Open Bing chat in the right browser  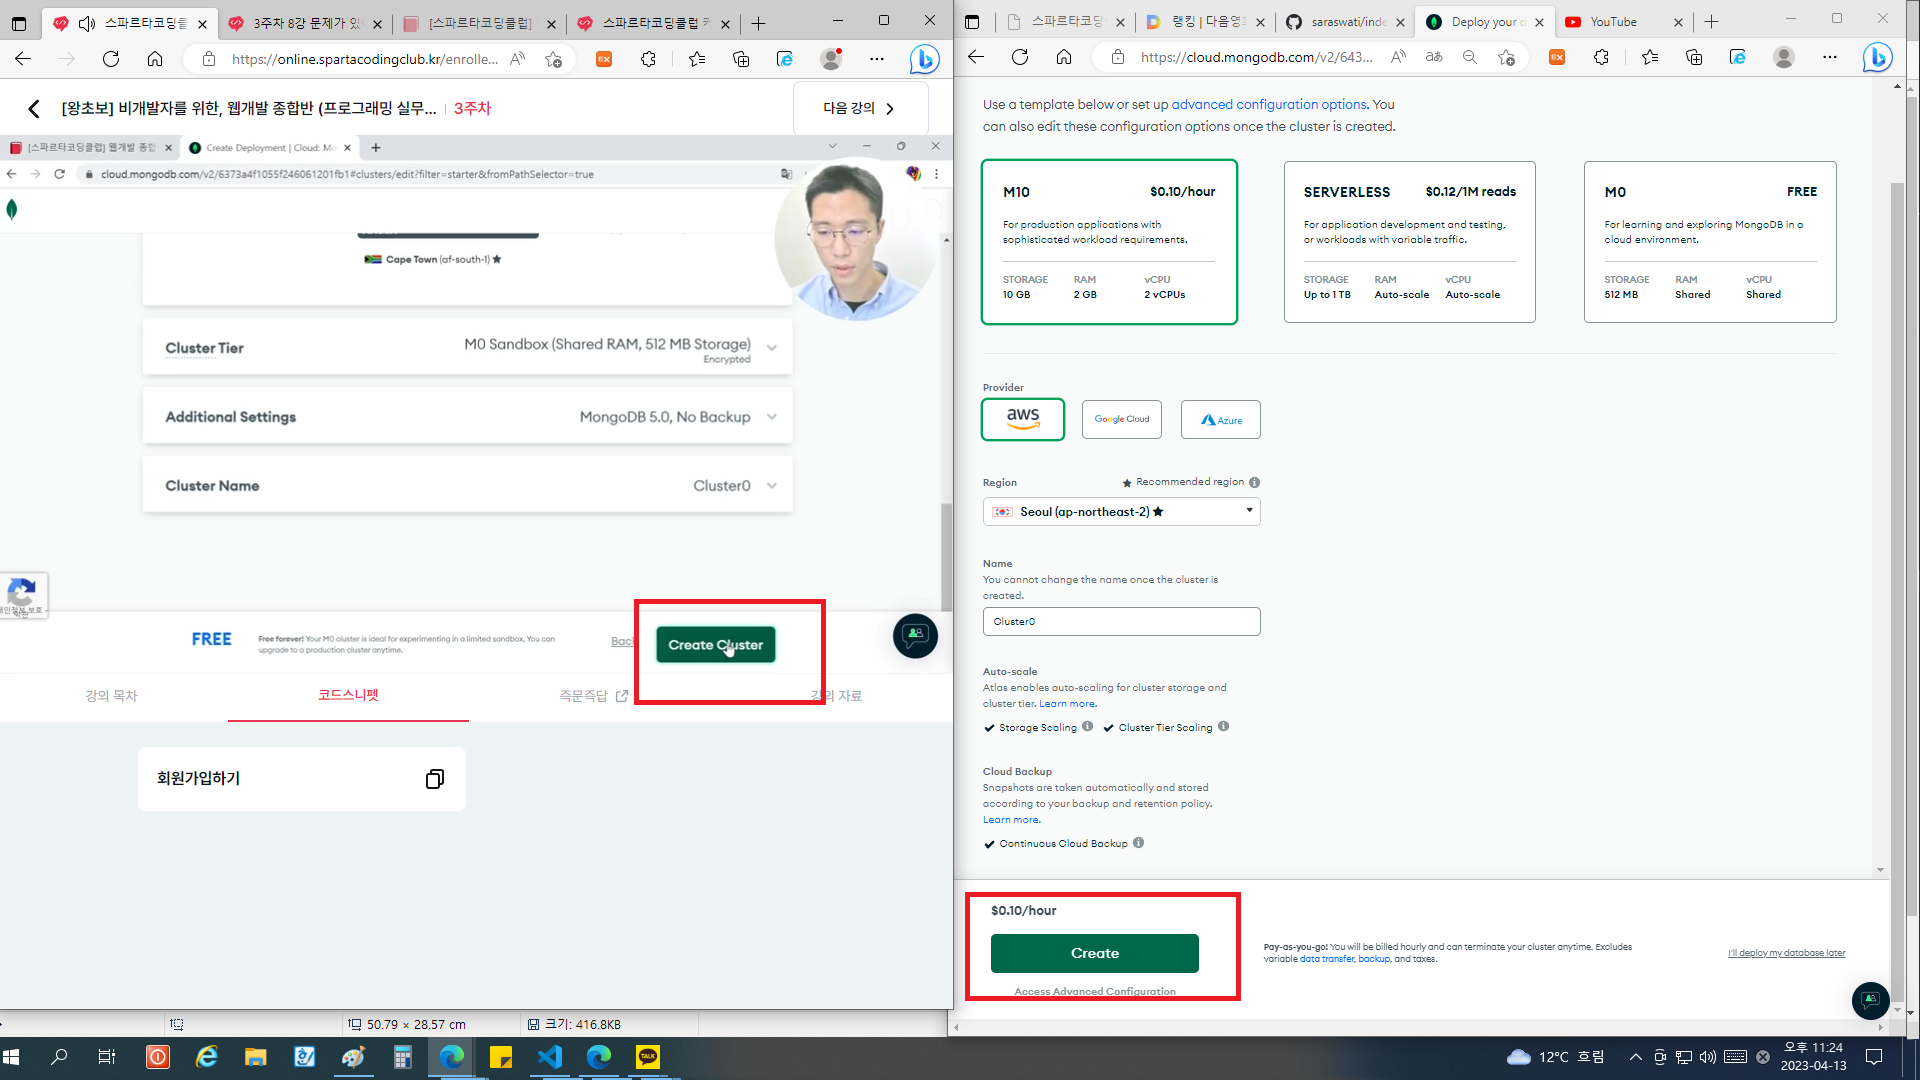point(1877,58)
